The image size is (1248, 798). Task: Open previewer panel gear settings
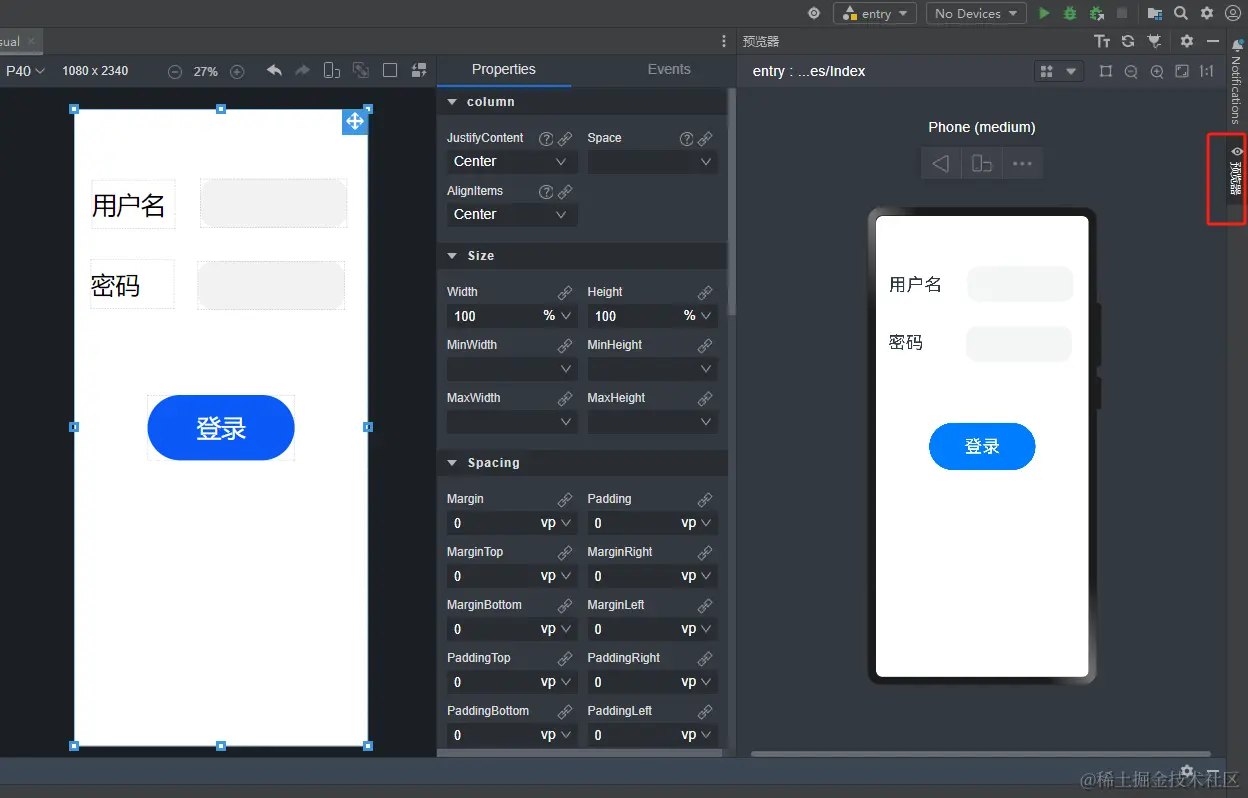(1187, 41)
